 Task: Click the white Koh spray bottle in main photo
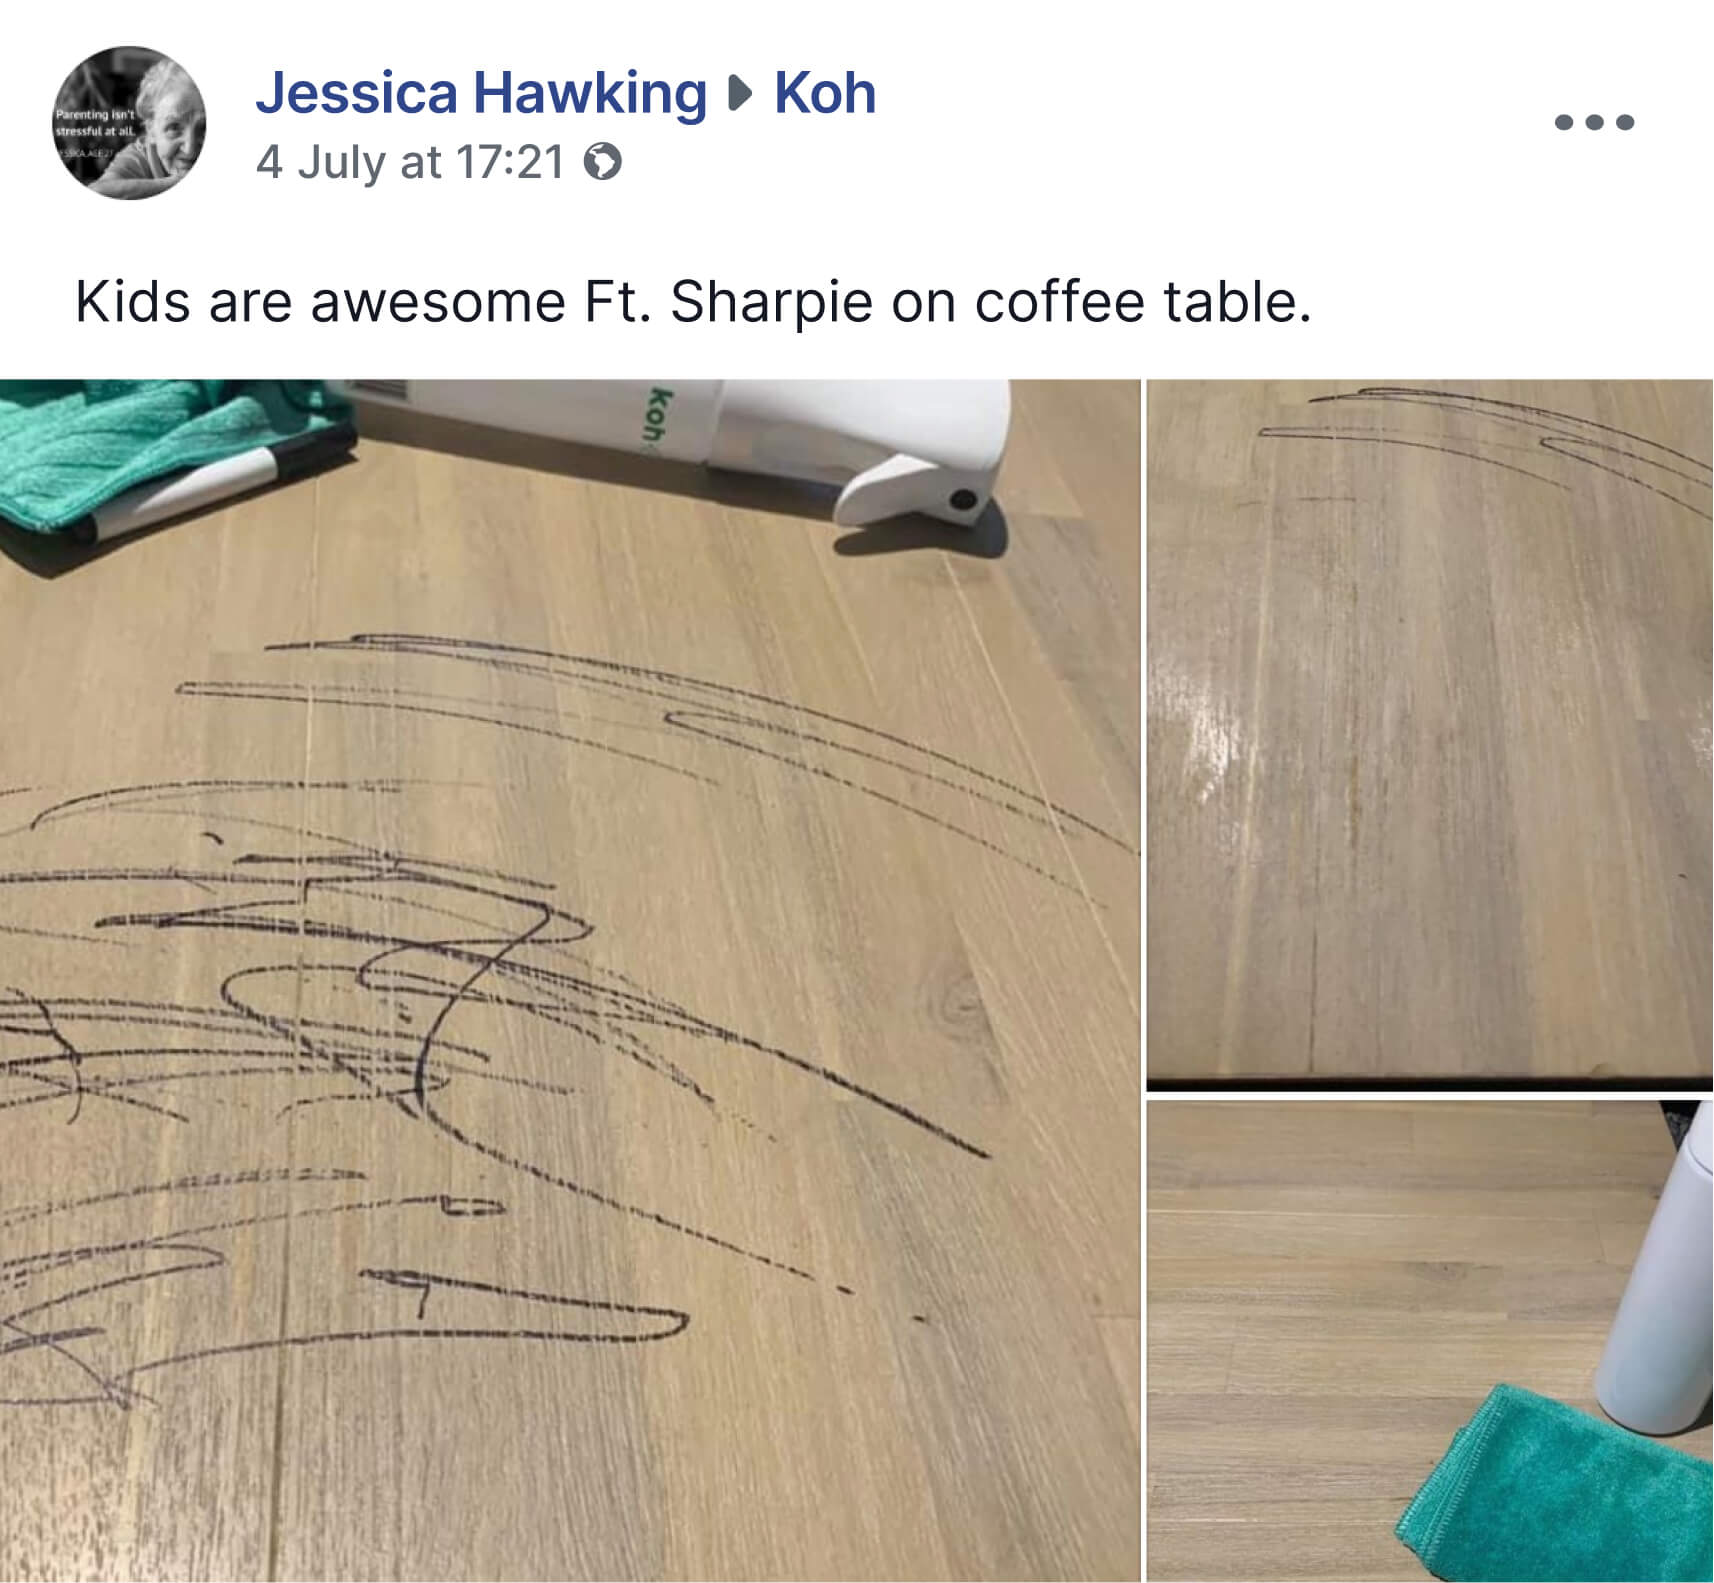[x=690, y=440]
